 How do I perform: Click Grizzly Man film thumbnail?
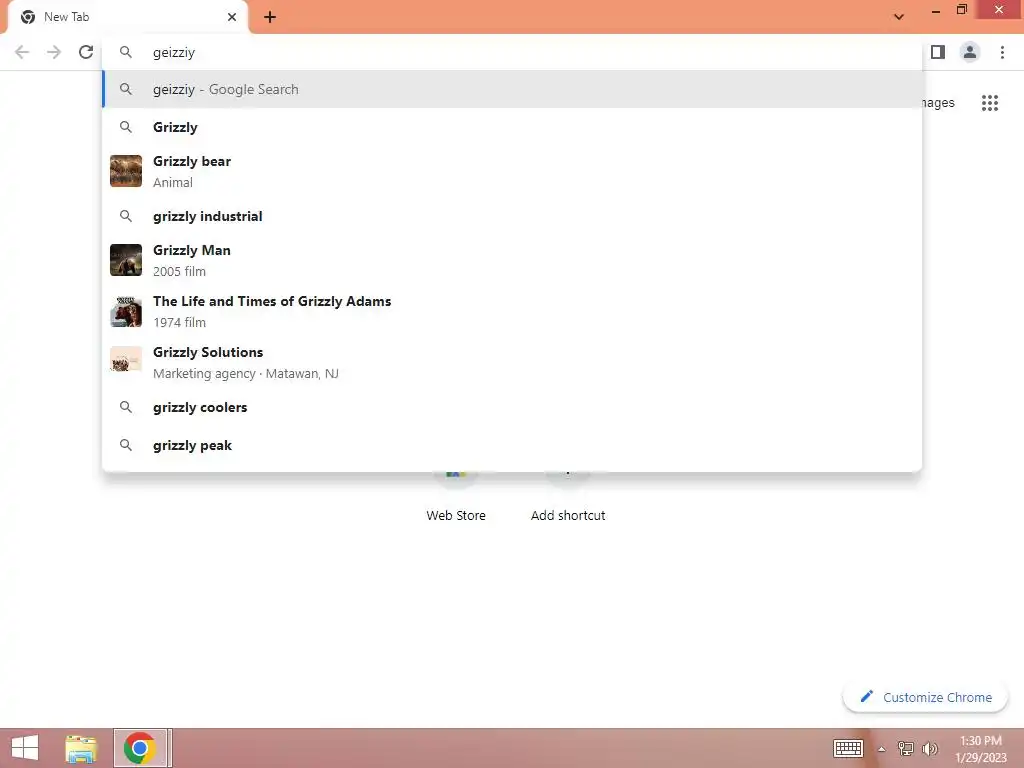coord(126,260)
